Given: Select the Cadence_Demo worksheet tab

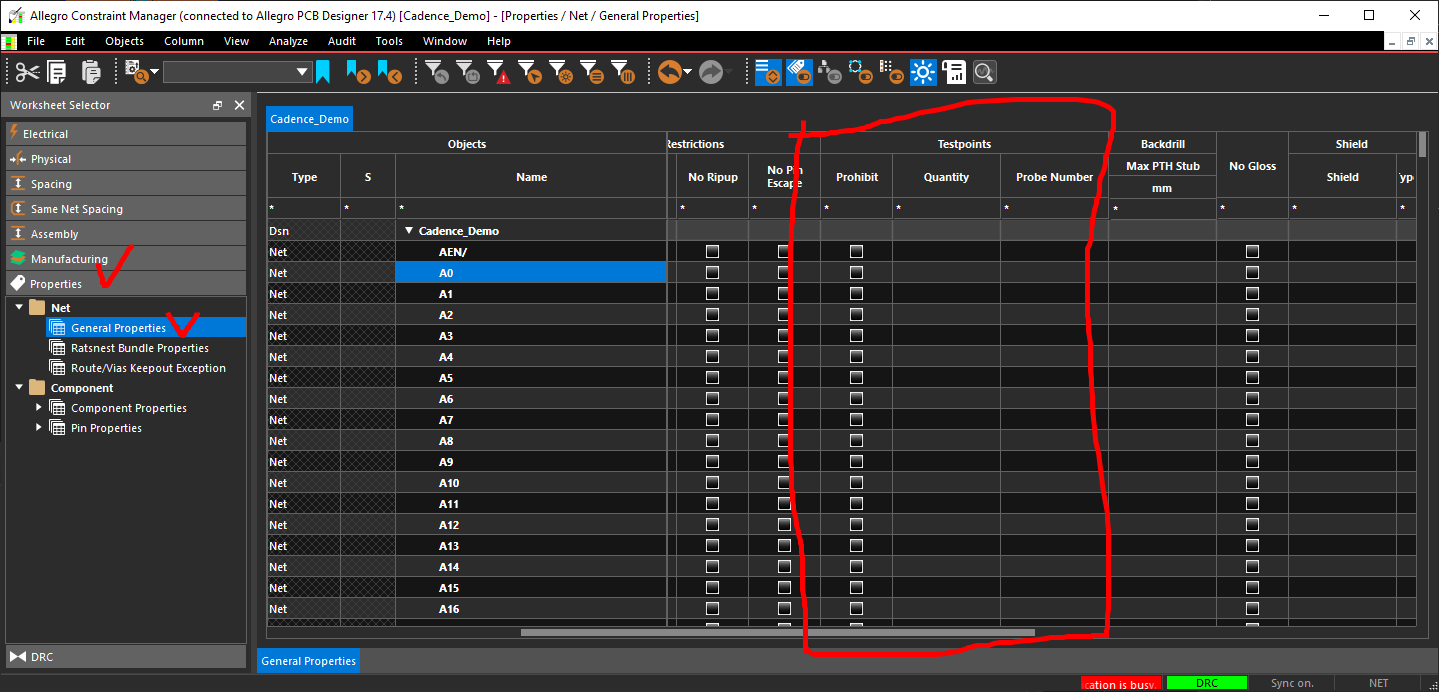Looking at the screenshot, I should [x=310, y=119].
